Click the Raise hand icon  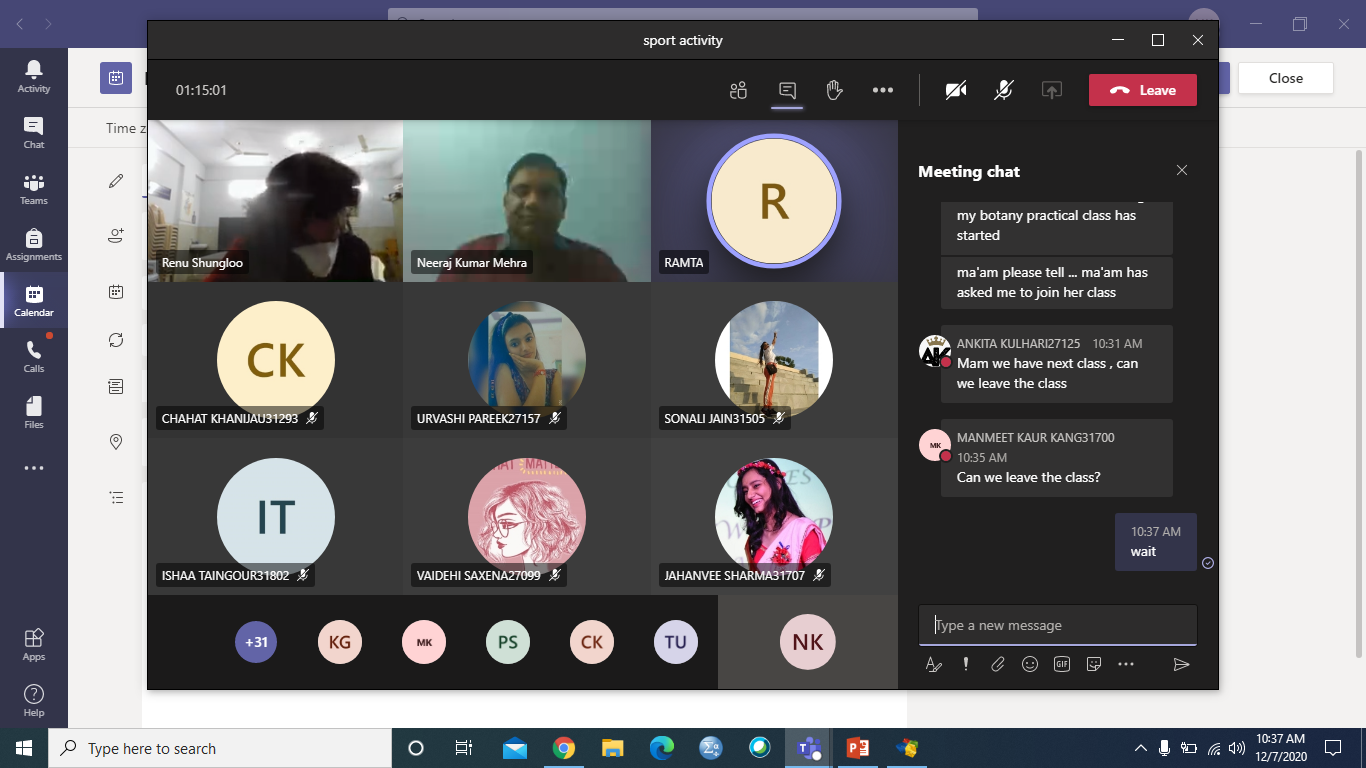coord(835,90)
